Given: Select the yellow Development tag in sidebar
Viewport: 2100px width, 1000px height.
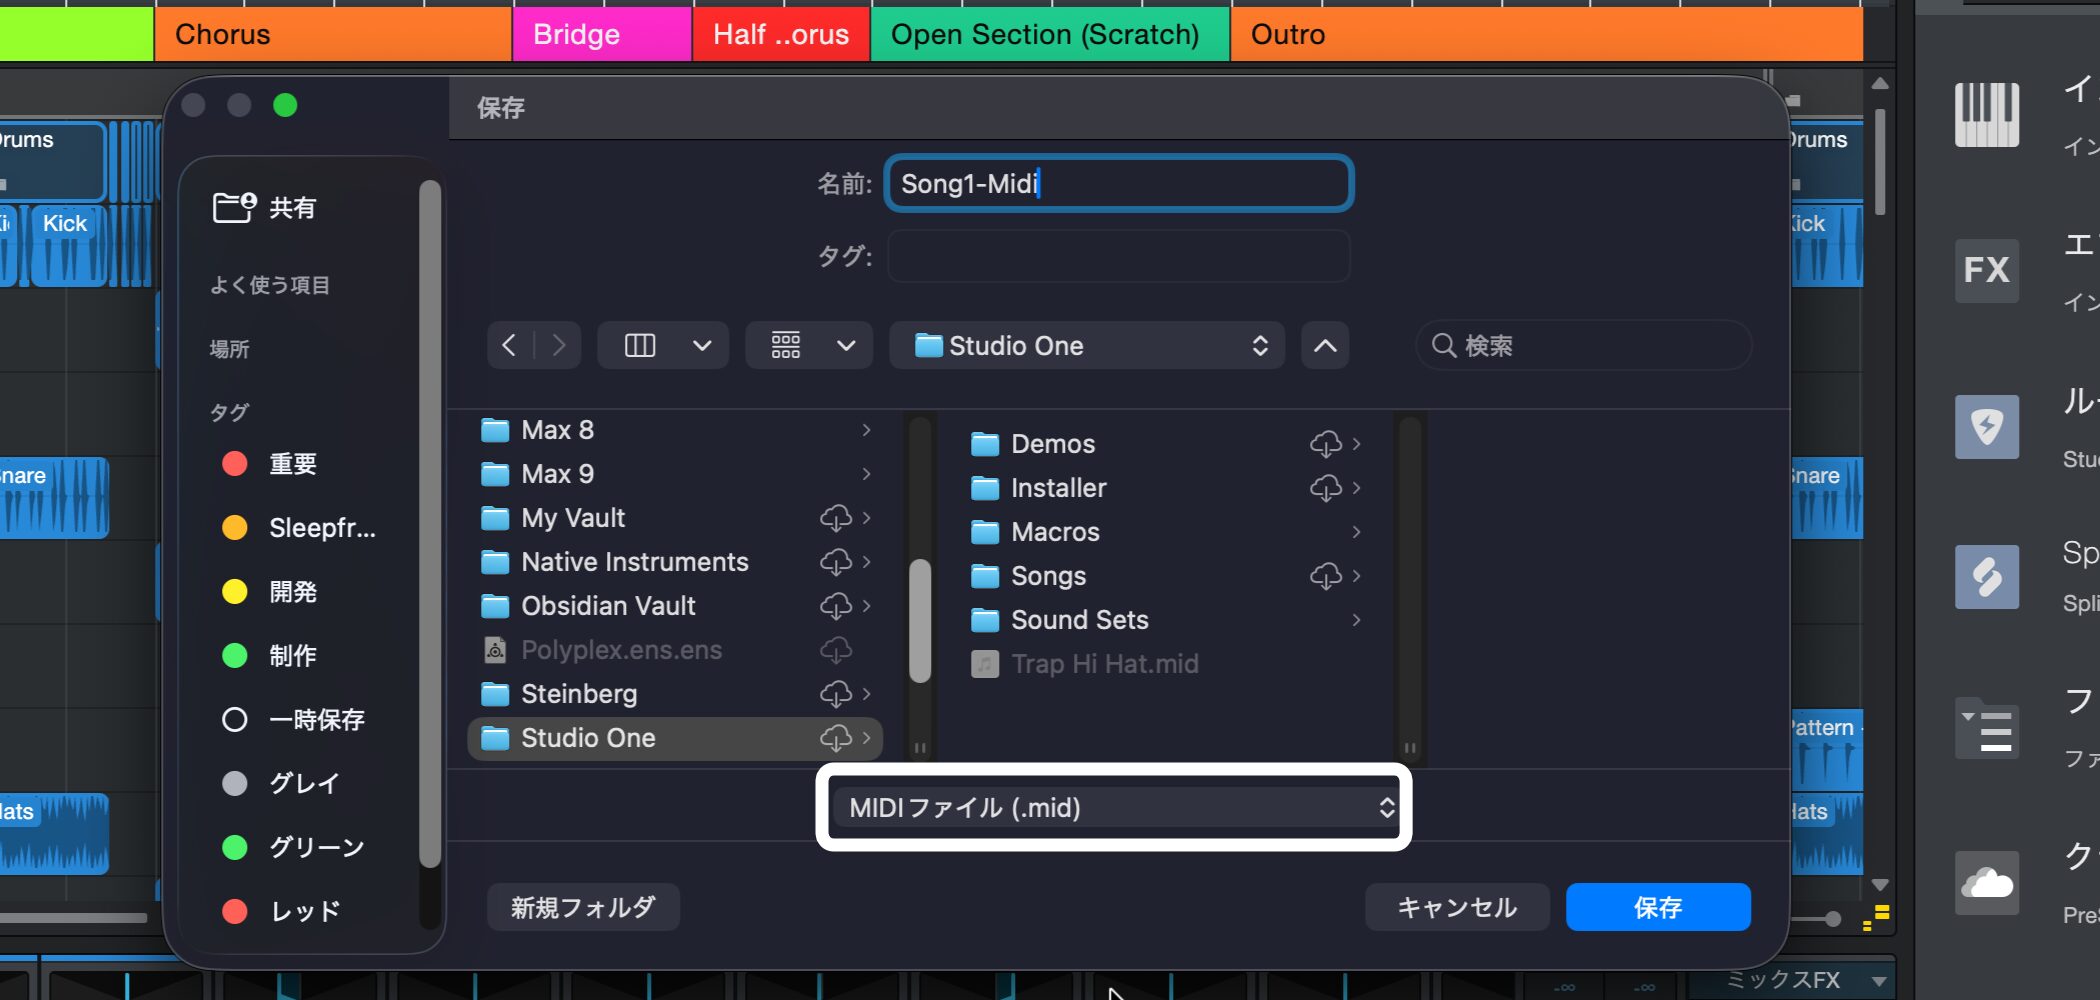Looking at the screenshot, I should (290, 592).
